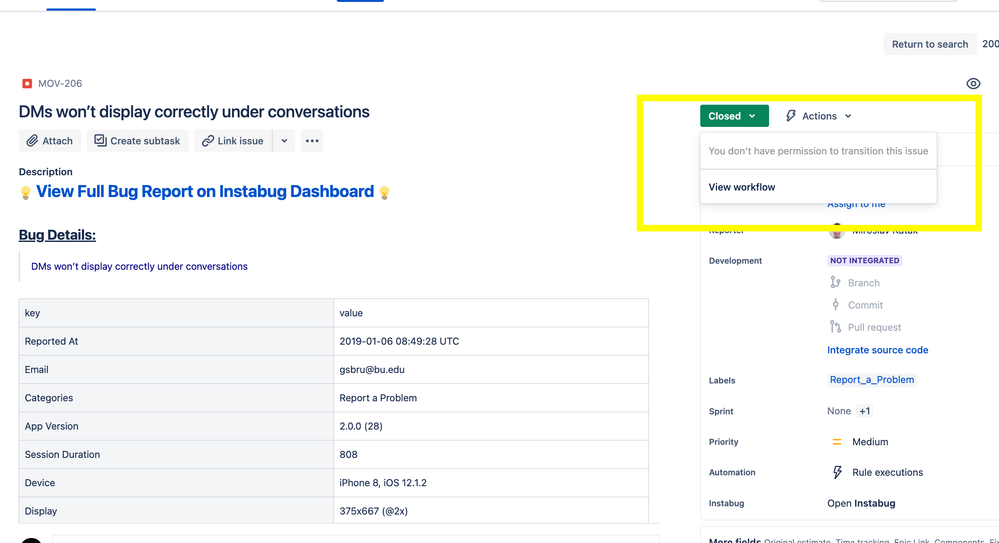Click the Medium priority icon
Image resolution: width=999 pixels, height=543 pixels.
tap(837, 442)
